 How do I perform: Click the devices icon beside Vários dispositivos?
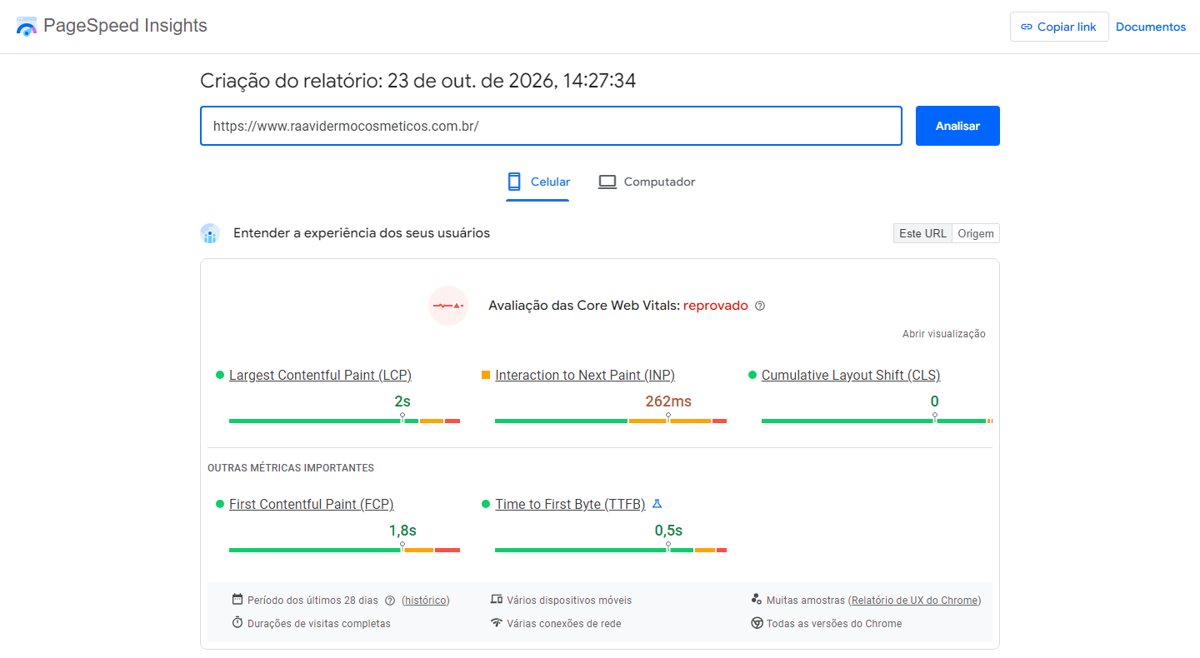pyautogui.click(x=497, y=600)
